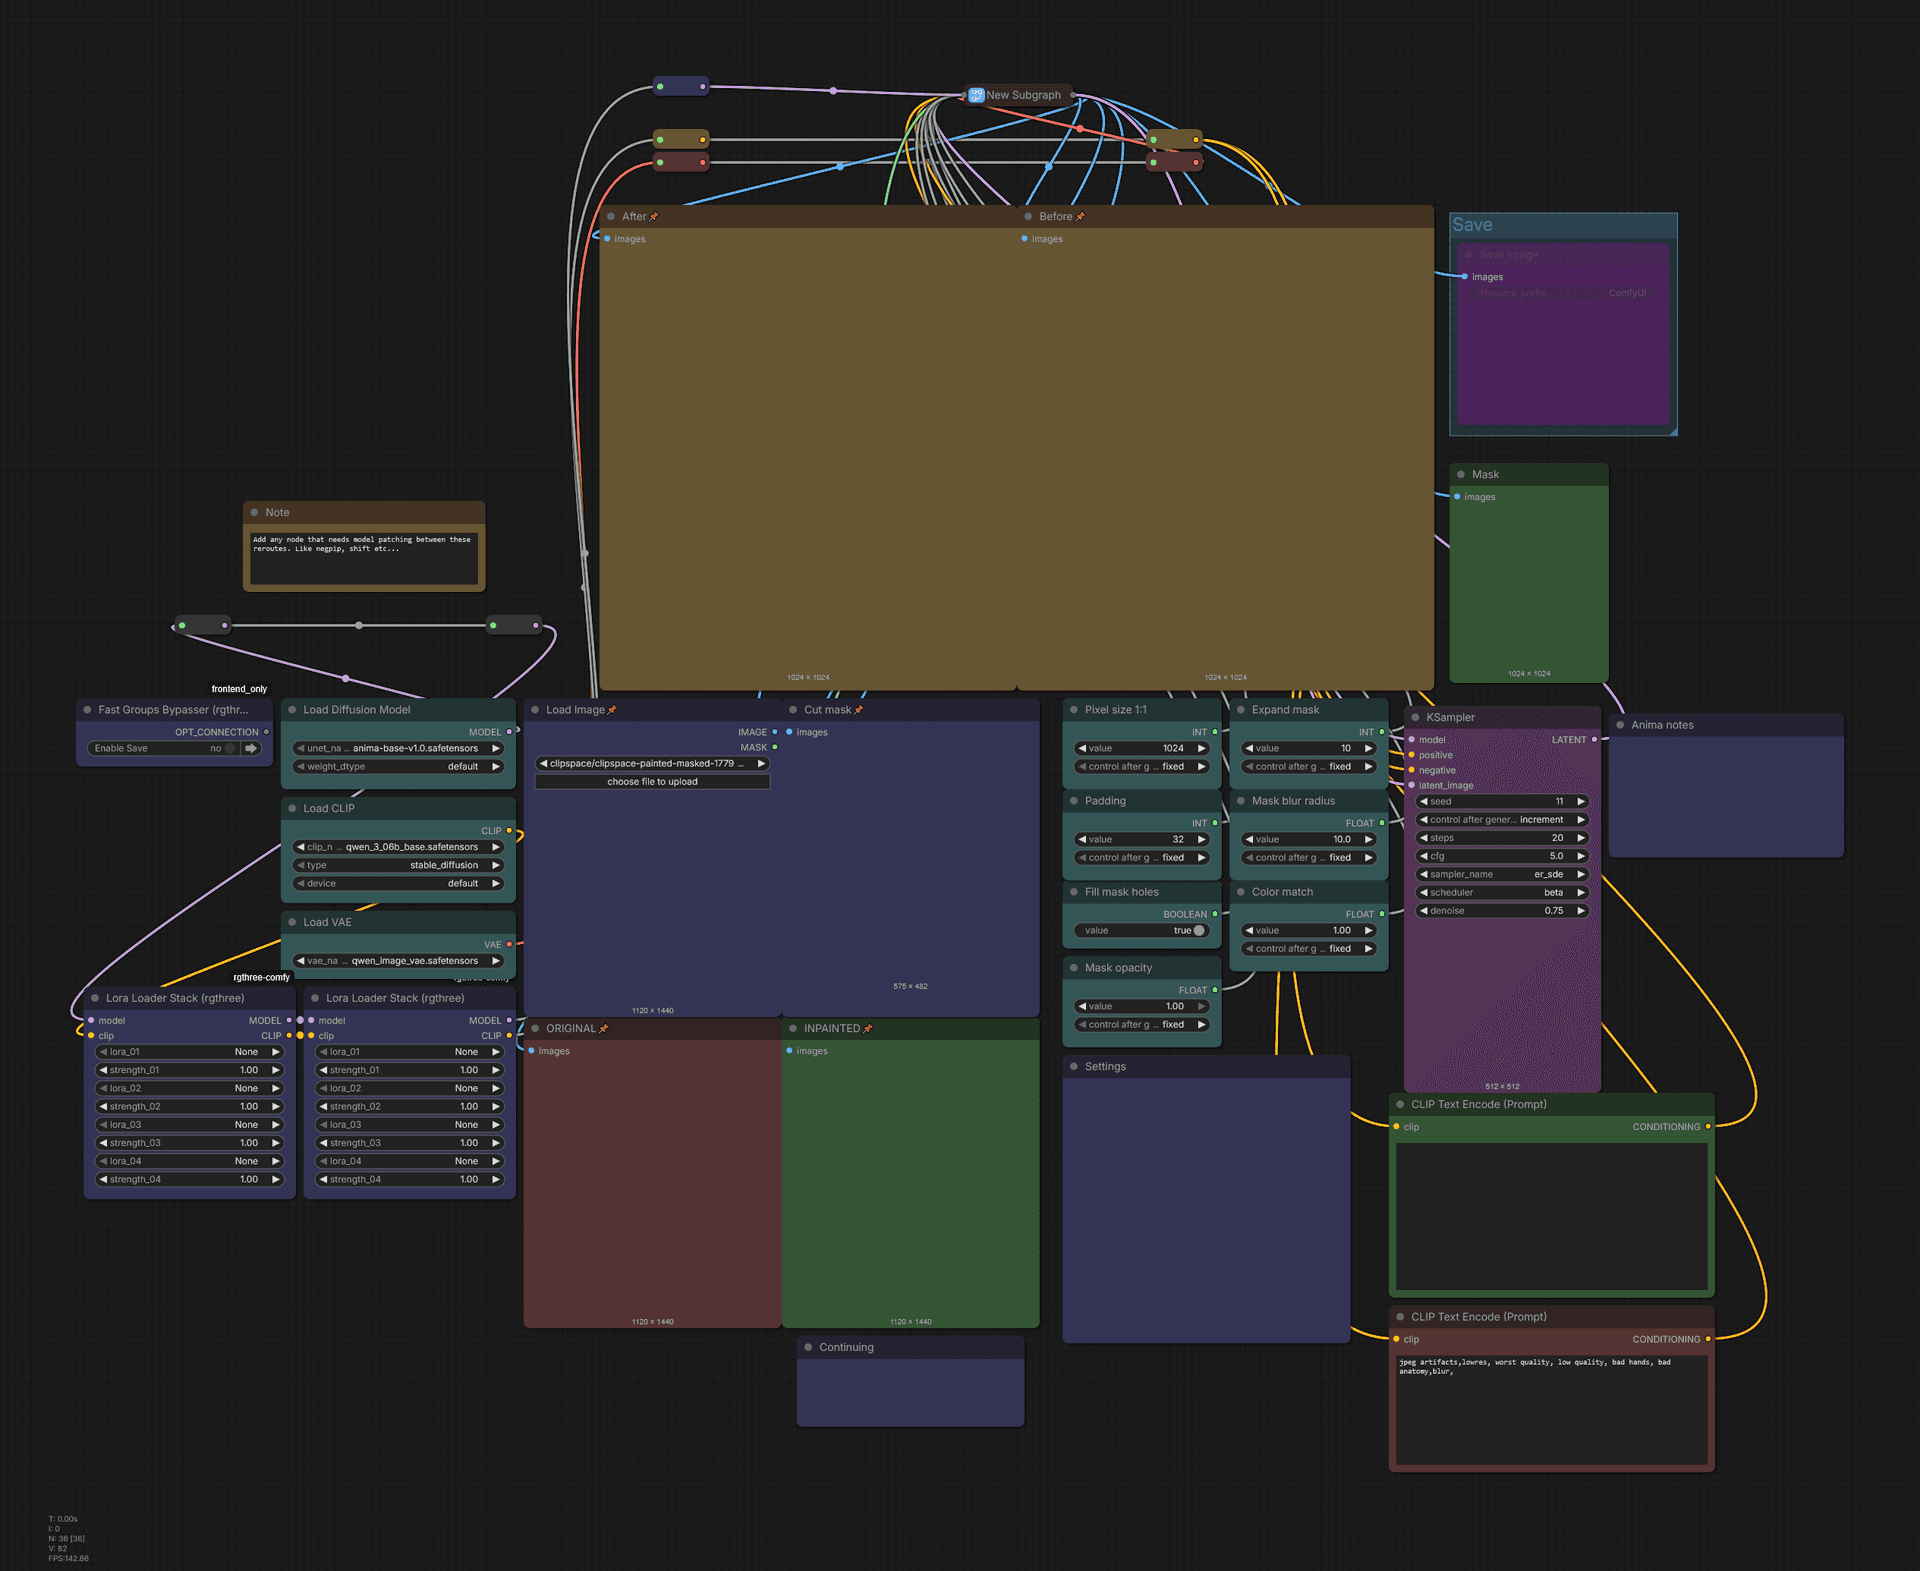
Task: Collapse Mask opacity node via its title dot
Action: [x=1074, y=968]
